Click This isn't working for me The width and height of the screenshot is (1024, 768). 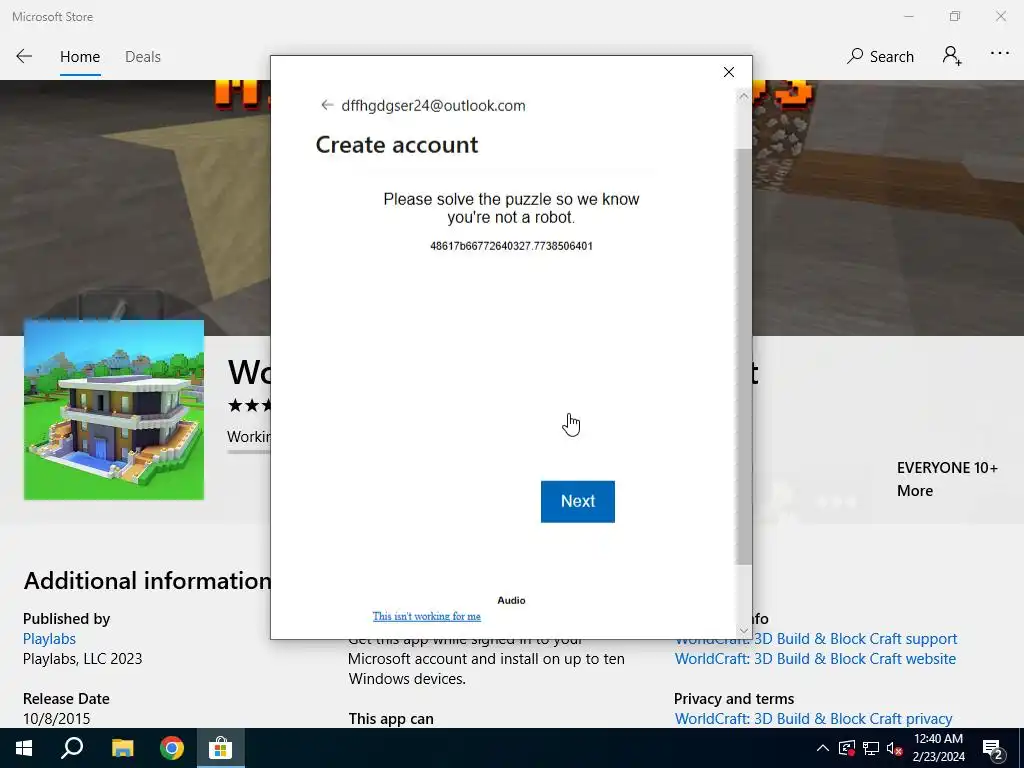426,616
